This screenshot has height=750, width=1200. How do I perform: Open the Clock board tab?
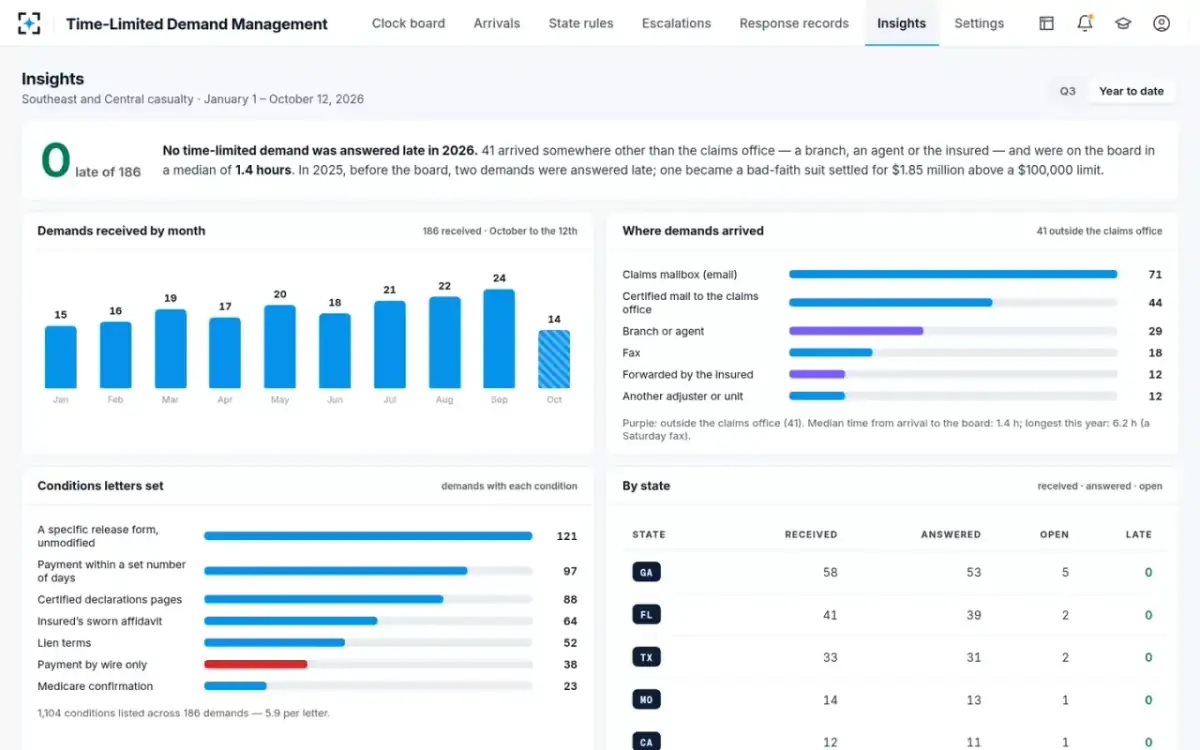(x=408, y=23)
